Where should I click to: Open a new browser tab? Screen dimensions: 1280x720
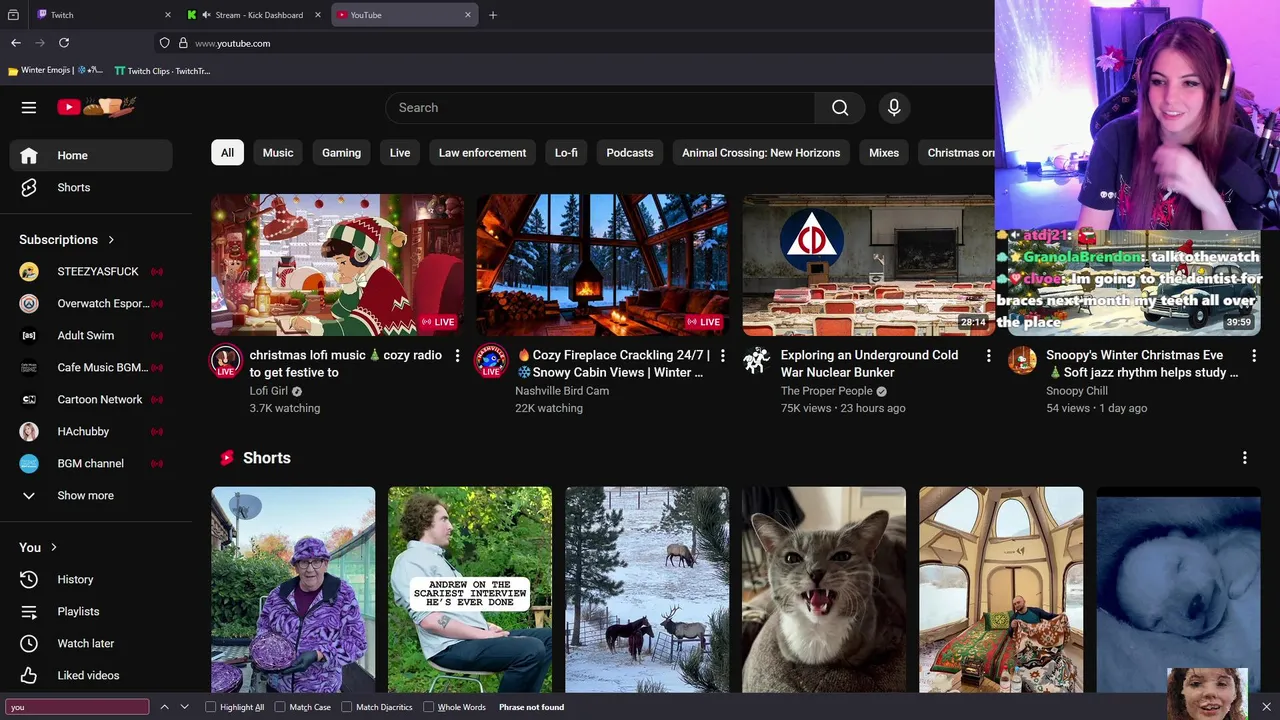point(493,15)
